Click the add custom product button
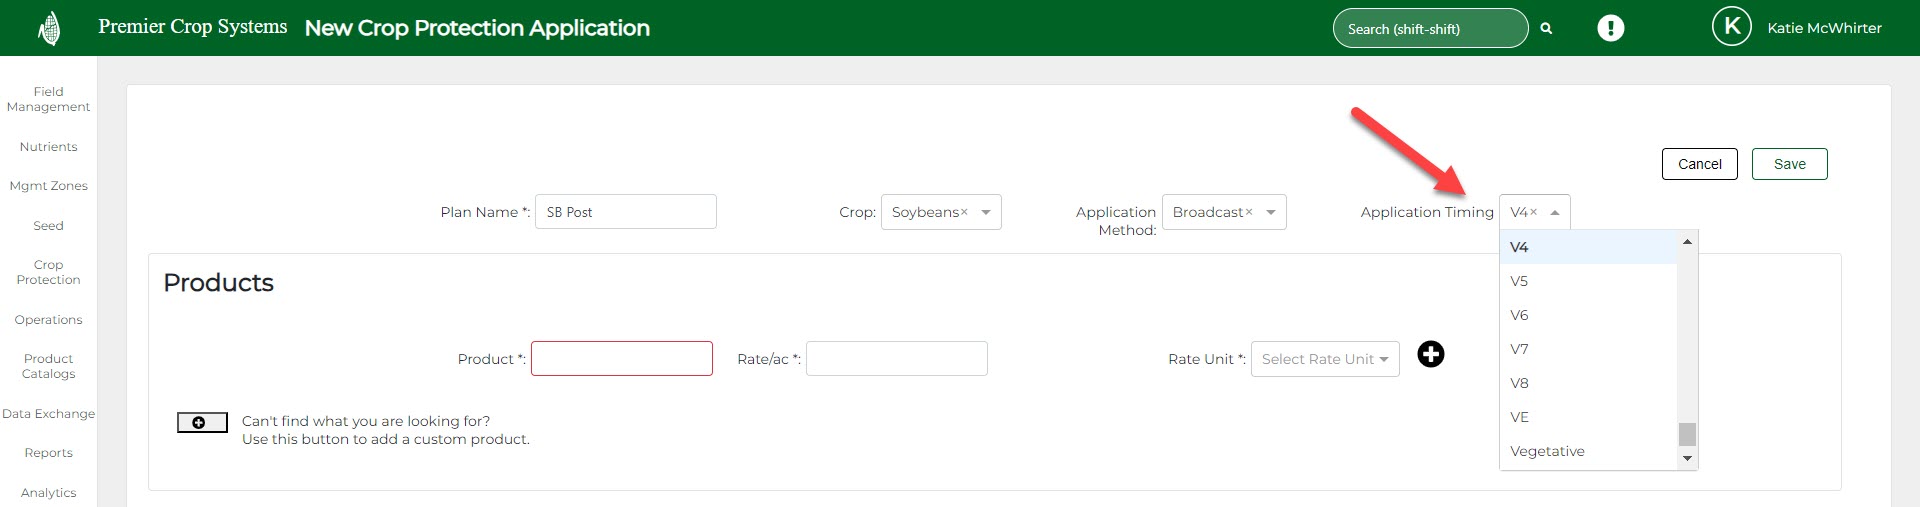The height and width of the screenshot is (507, 1920). (x=202, y=423)
